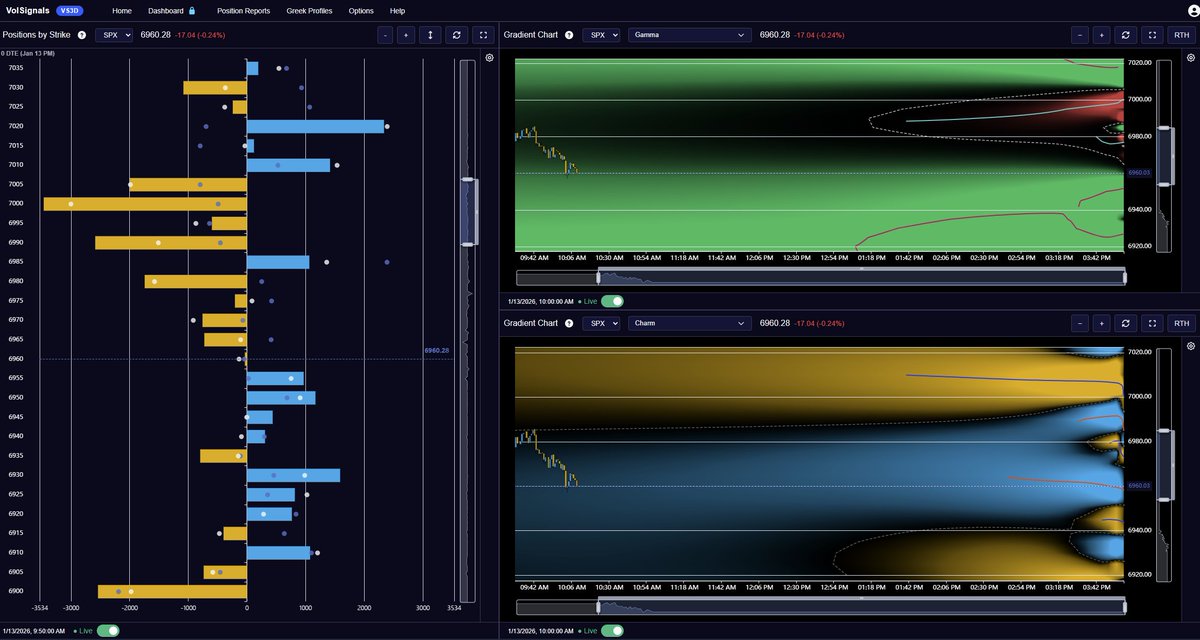Zoom out the Gamma gradient chart

coord(1080,34)
